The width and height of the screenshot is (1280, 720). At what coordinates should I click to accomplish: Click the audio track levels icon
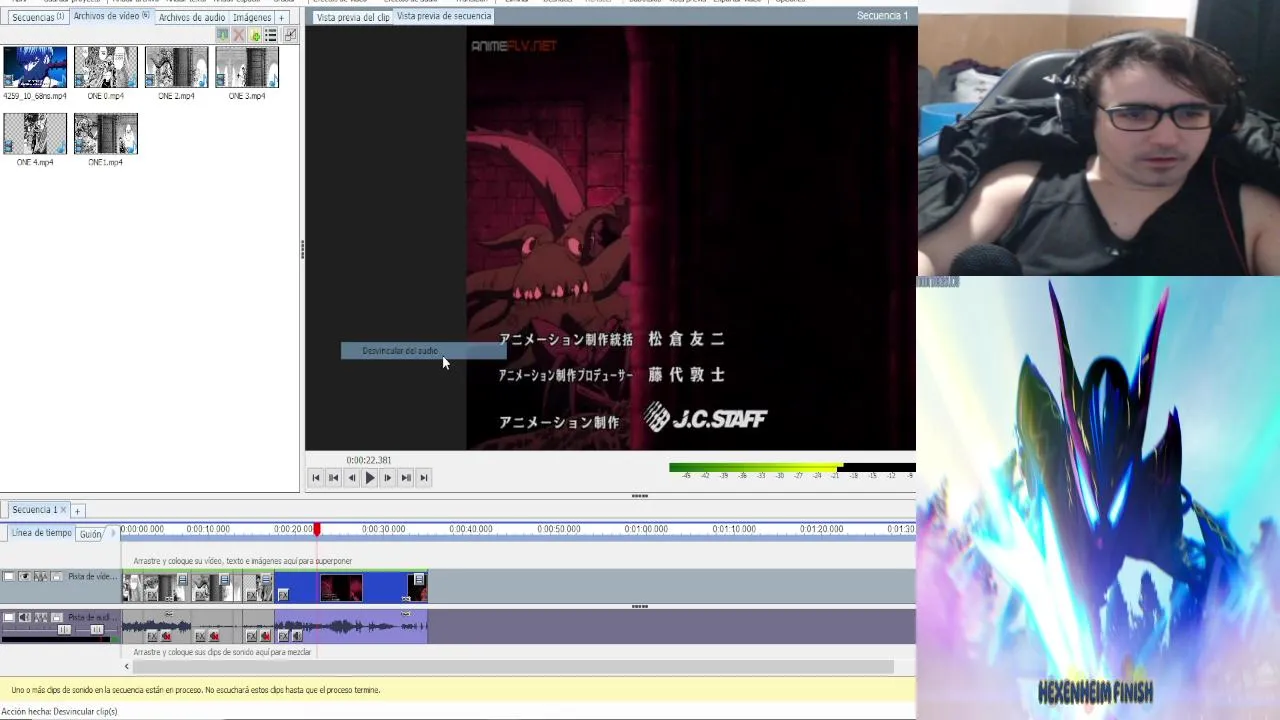pos(41,617)
